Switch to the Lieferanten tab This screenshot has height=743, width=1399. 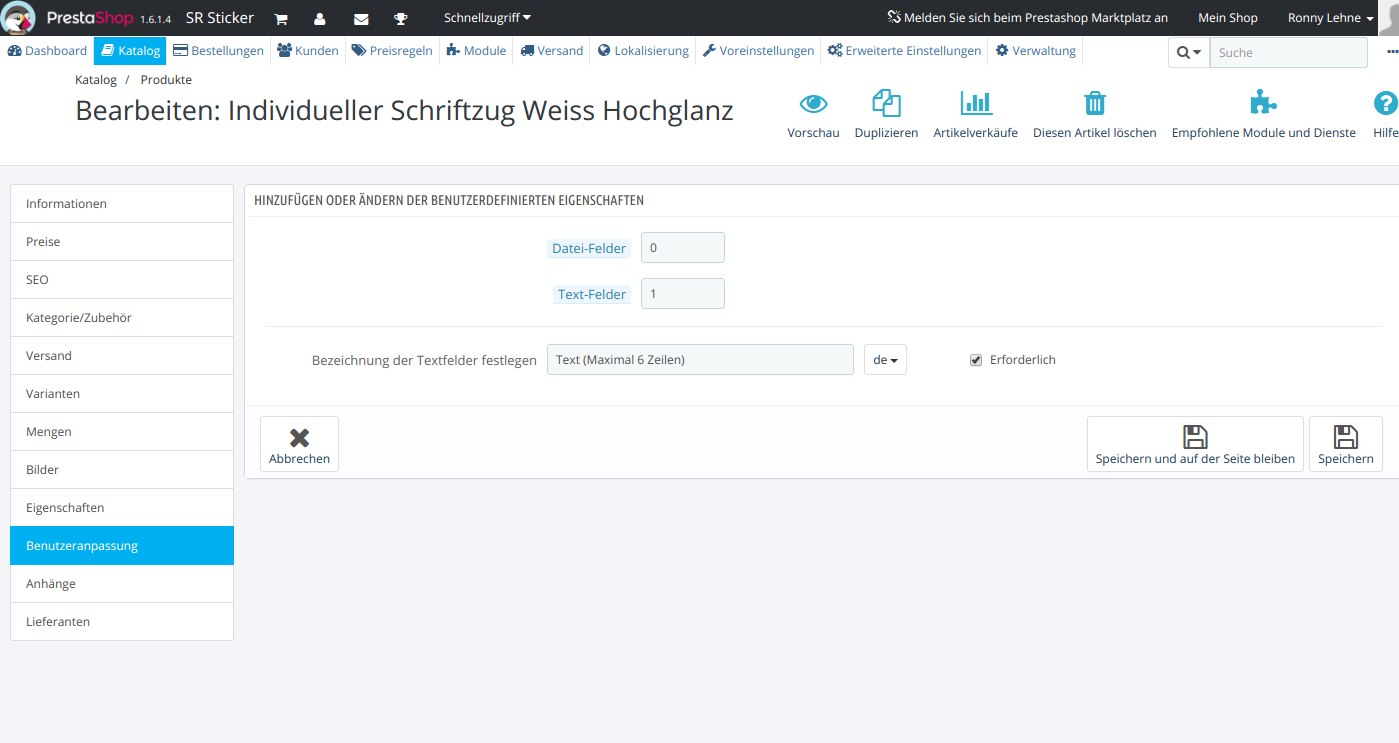tap(122, 622)
